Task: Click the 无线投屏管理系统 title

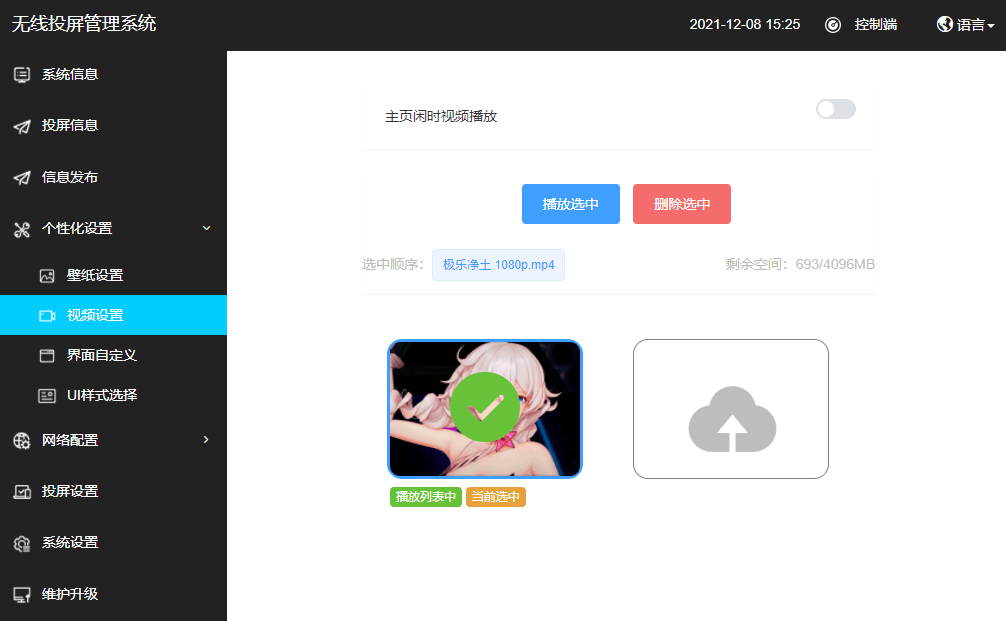Action: [x=84, y=24]
